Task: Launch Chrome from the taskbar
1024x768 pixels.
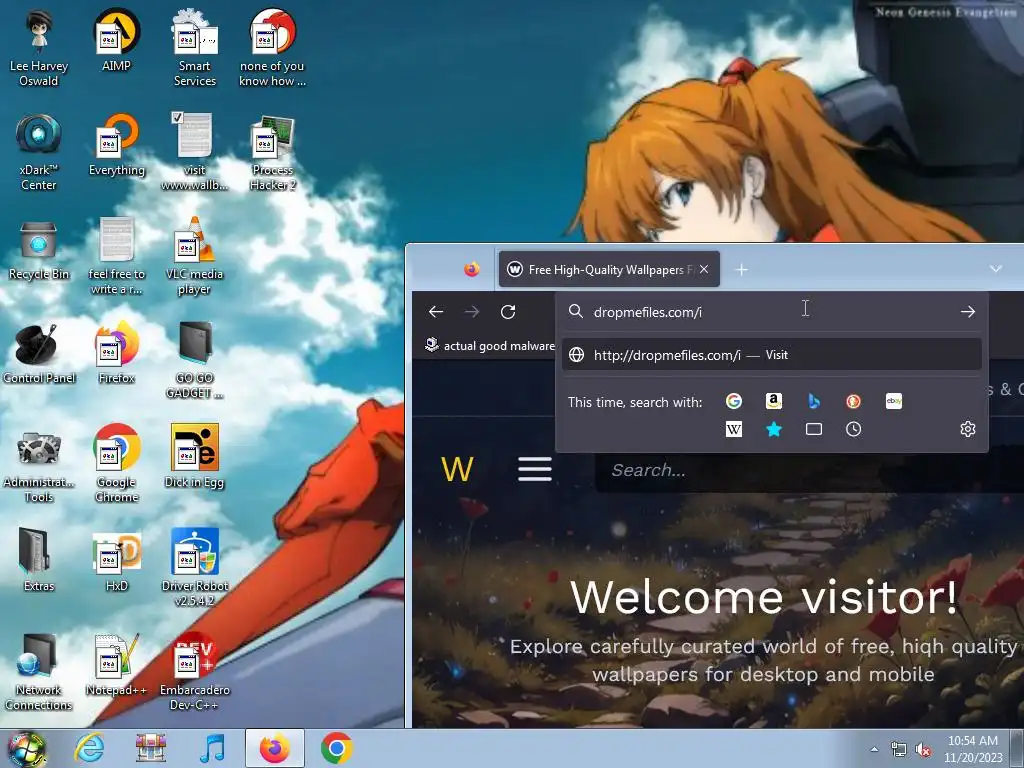Action: (x=336, y=748)
